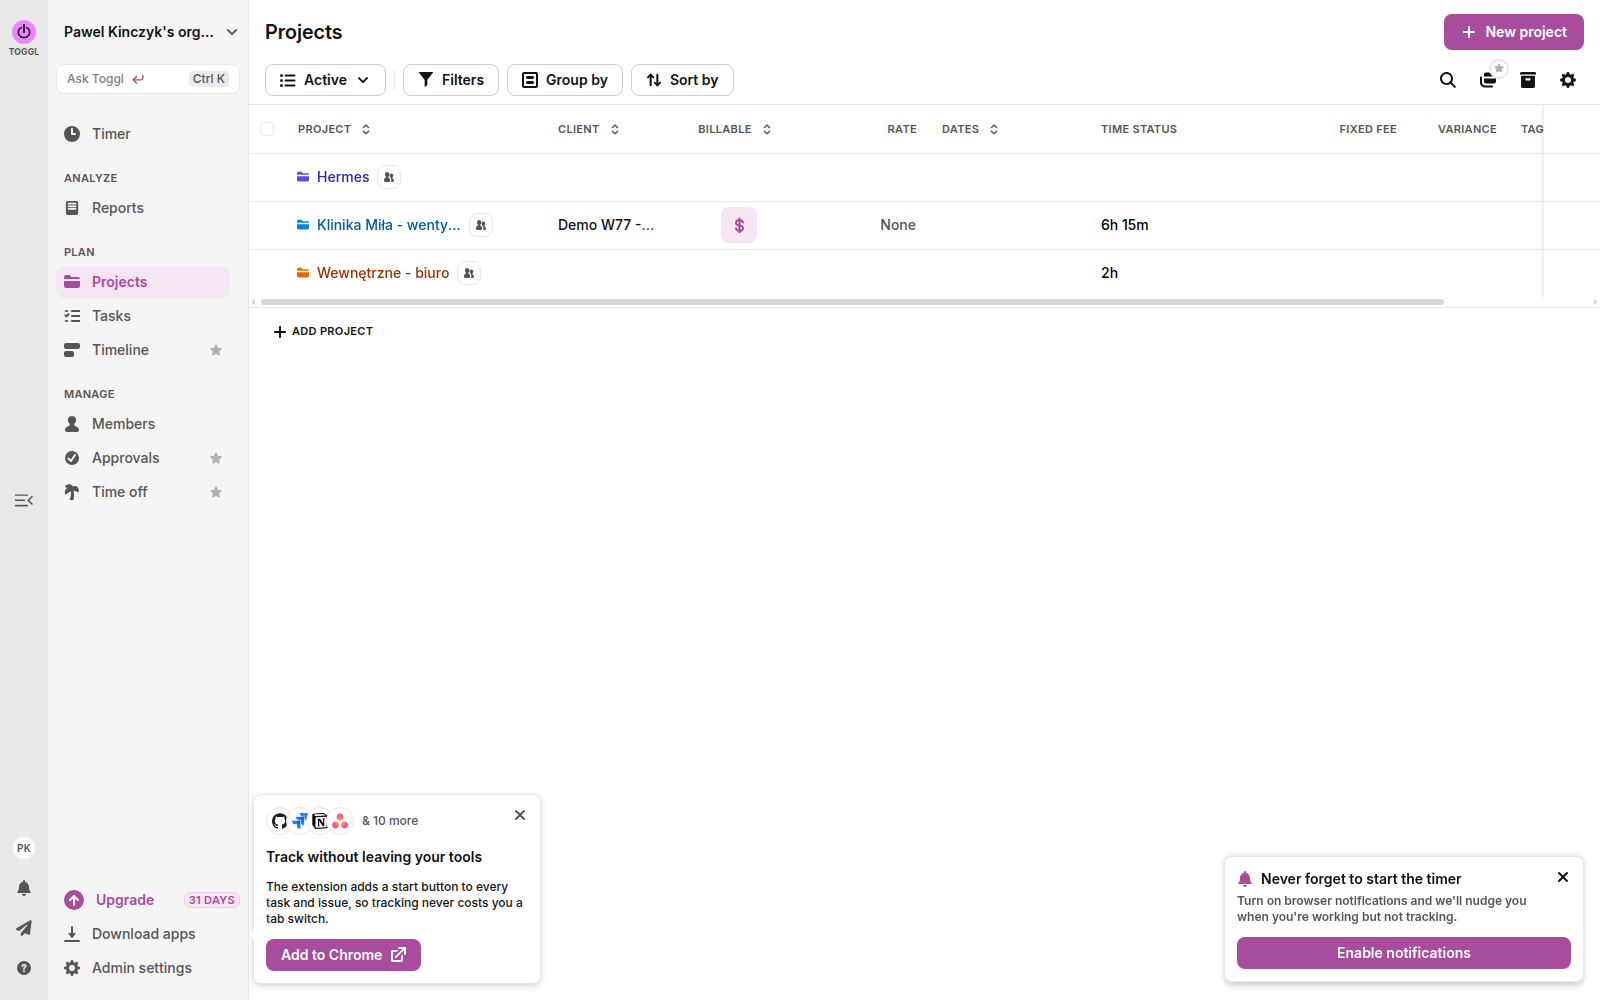This screenshot has height=1000, width=1600.
Task: Click the paper plane icon
Action: 24,928
